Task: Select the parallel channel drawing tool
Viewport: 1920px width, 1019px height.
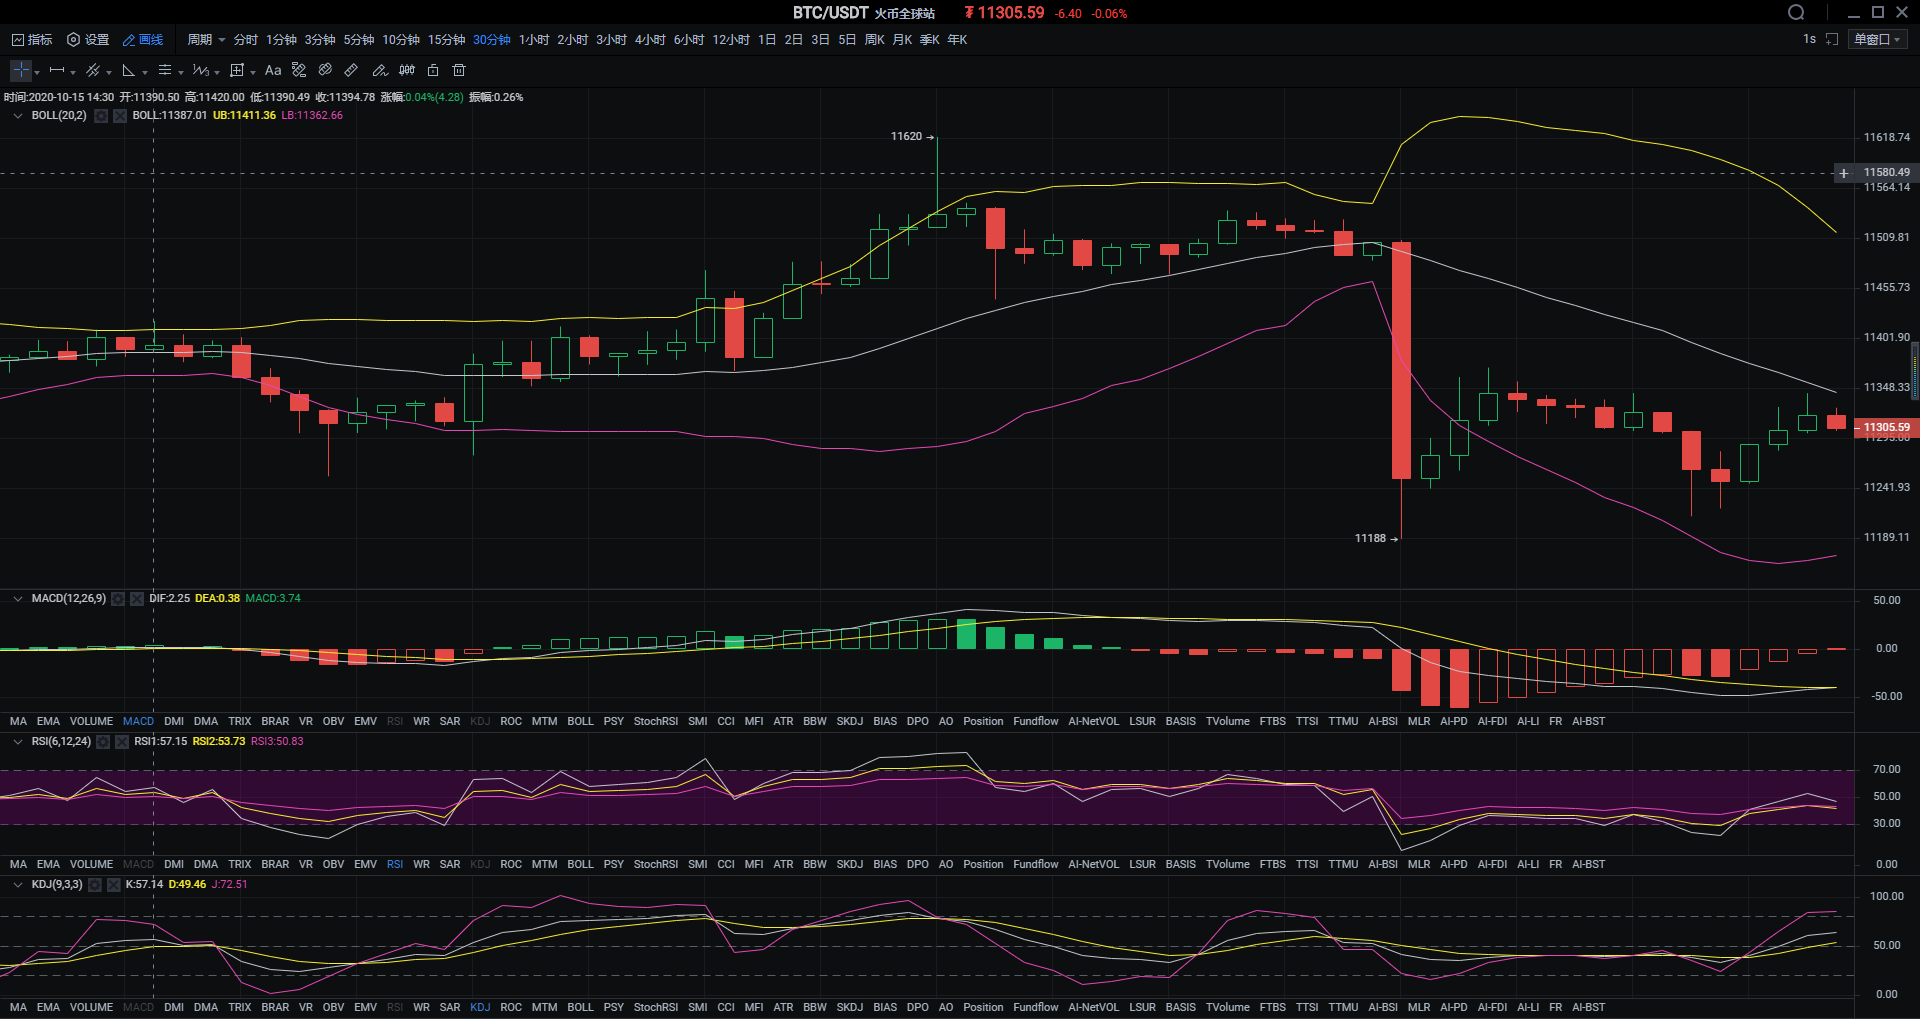Action: 93,70
